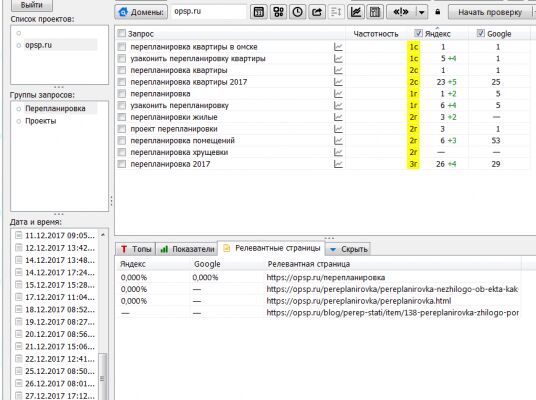Check the 'узаконить перепланировку квартиры' row checkbox

(122, 58)
